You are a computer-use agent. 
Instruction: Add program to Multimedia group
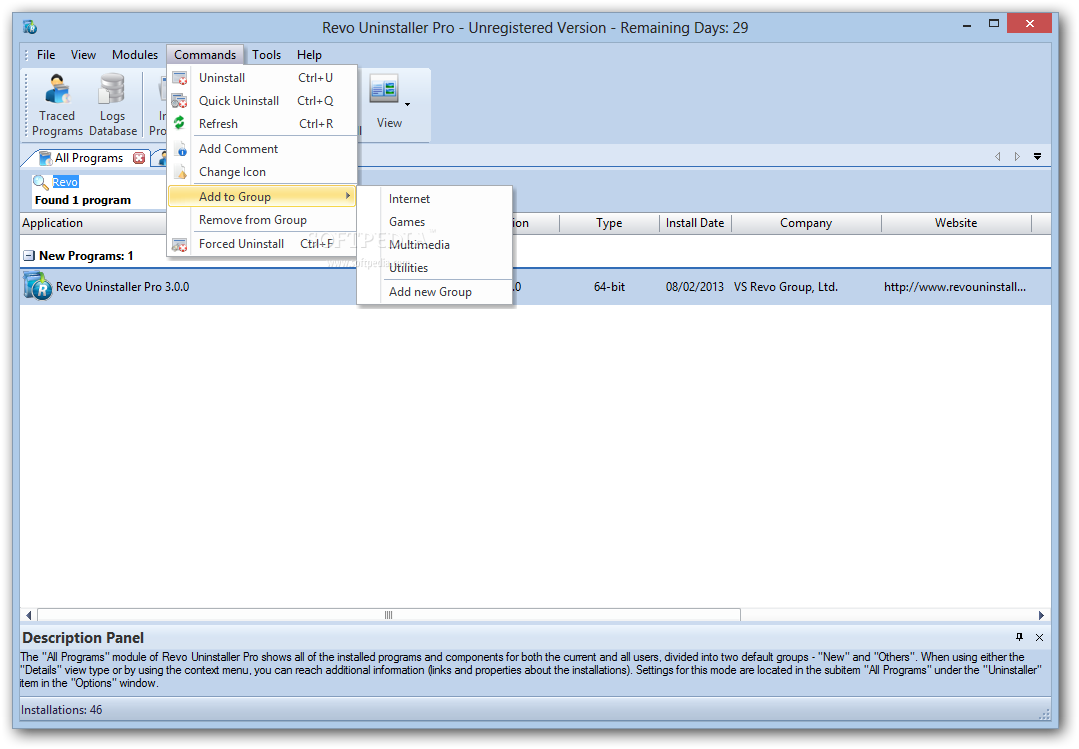coord(435,245)
